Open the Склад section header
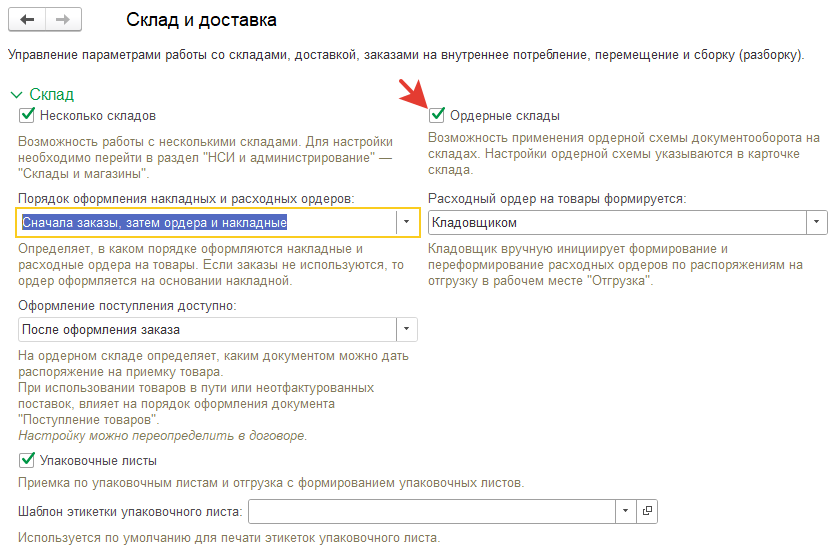 point(52,94)
